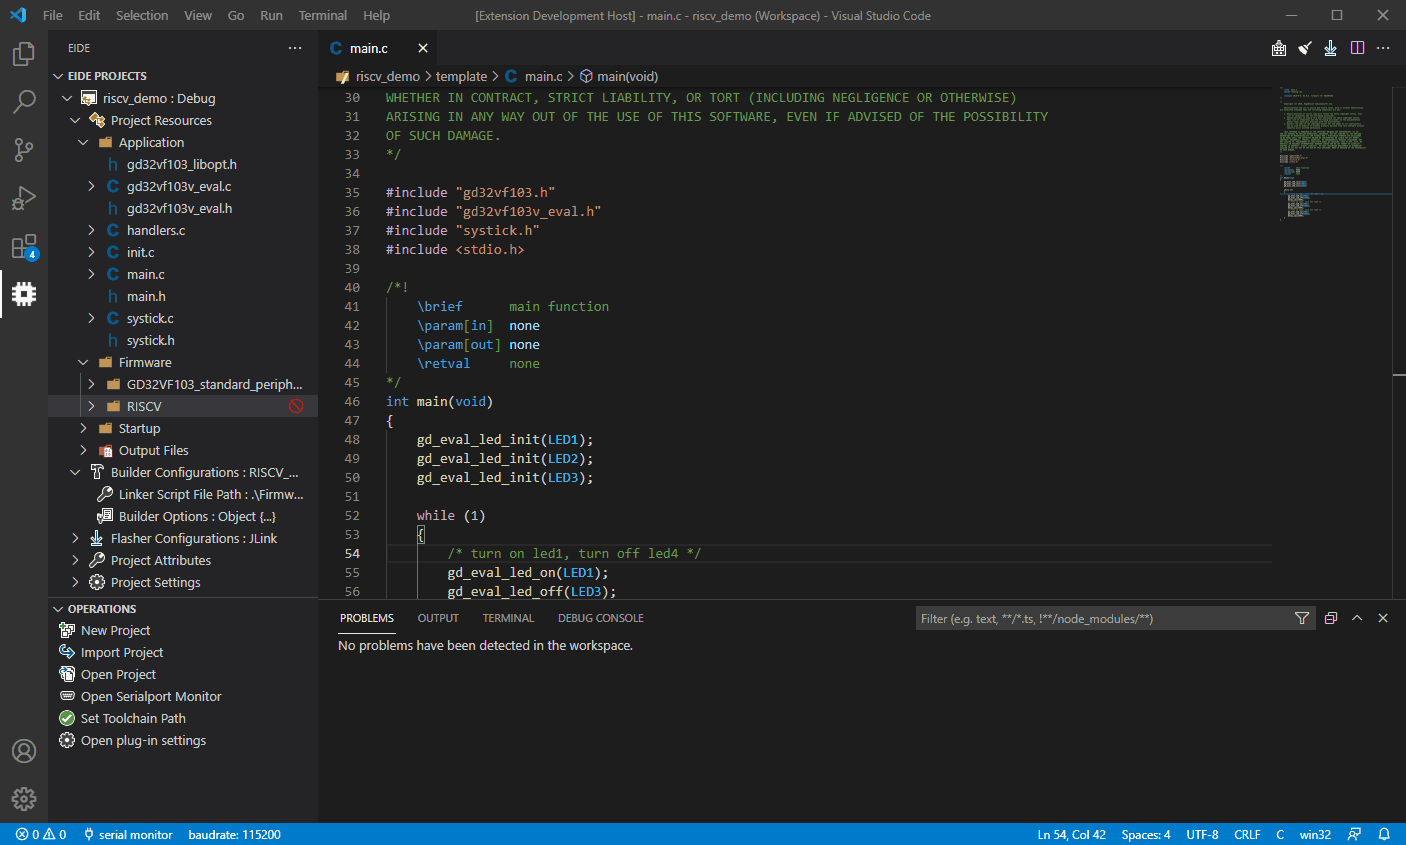This screenshot has width=1406, height=845.
Task: Switch to the OUTPUT panel tab
Action: [438, 618]
